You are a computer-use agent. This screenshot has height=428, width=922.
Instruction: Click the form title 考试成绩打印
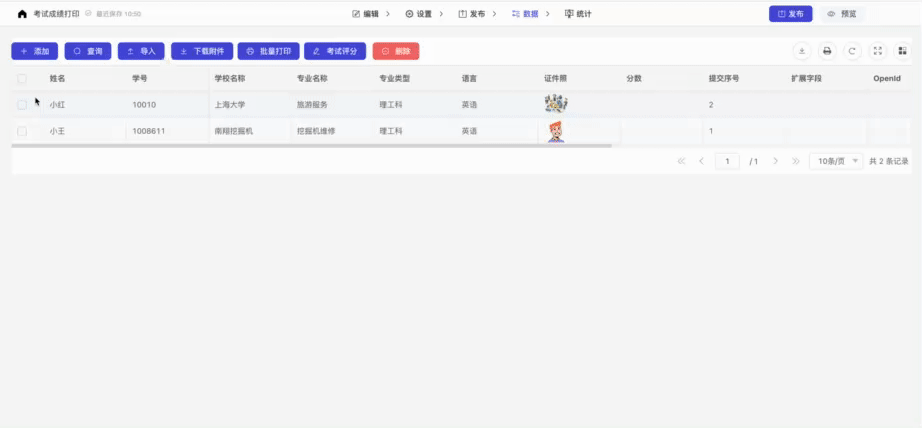point(56,14)
